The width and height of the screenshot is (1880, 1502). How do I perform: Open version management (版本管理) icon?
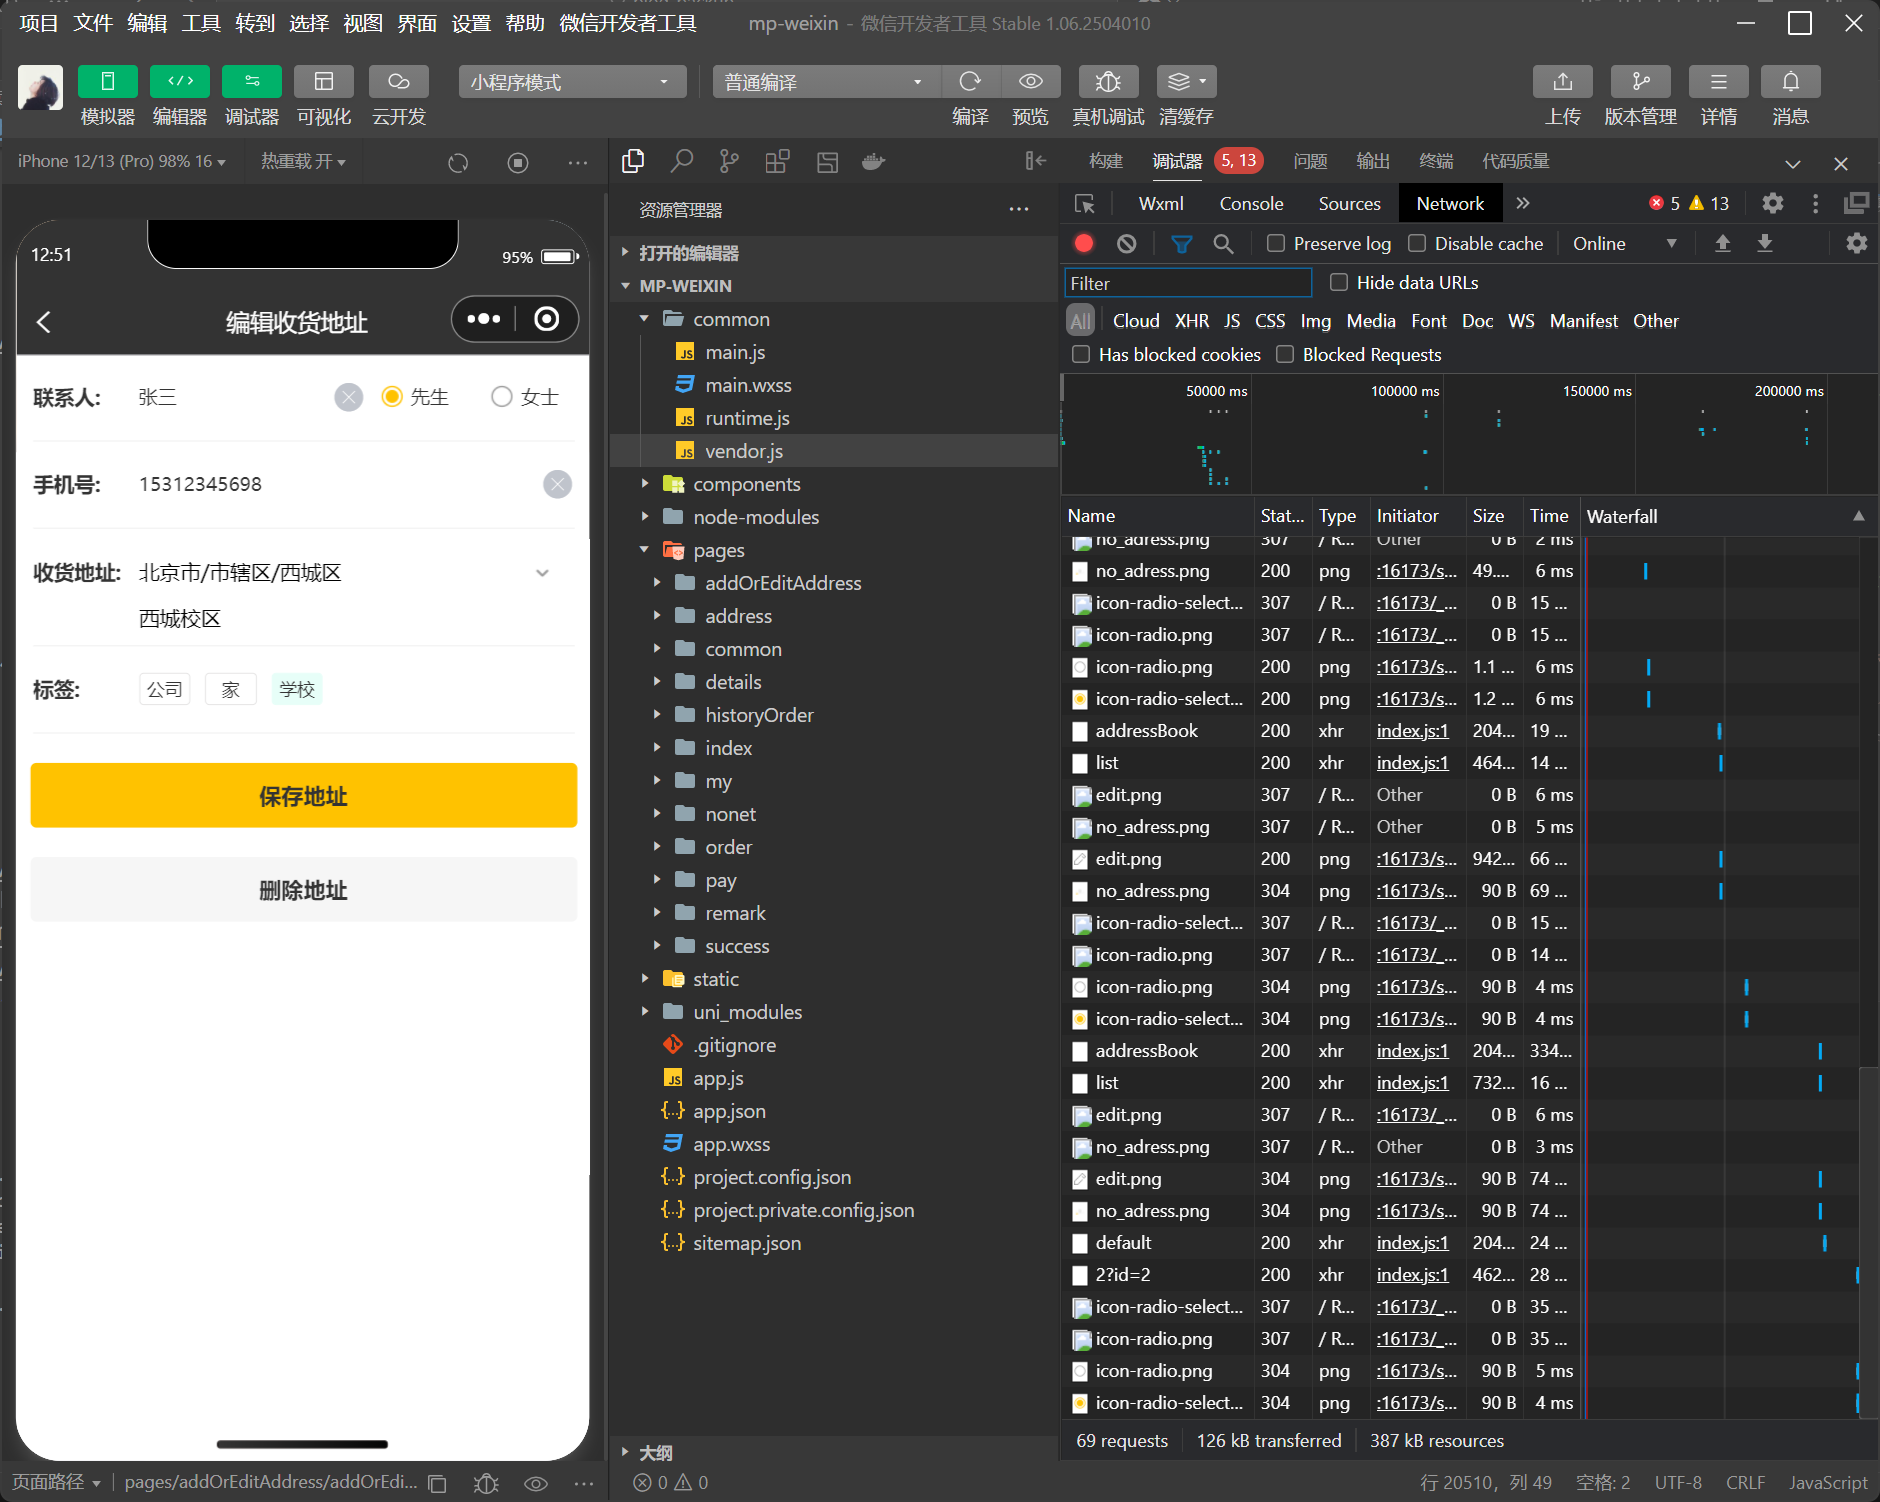click(x=1640, y=82)
